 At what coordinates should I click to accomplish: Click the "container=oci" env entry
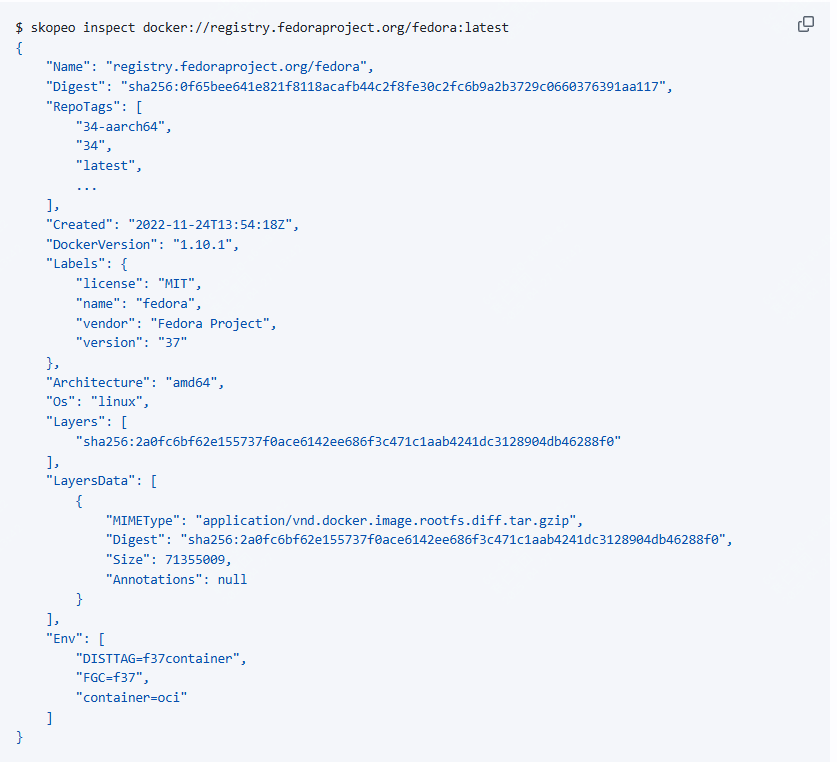131,697
